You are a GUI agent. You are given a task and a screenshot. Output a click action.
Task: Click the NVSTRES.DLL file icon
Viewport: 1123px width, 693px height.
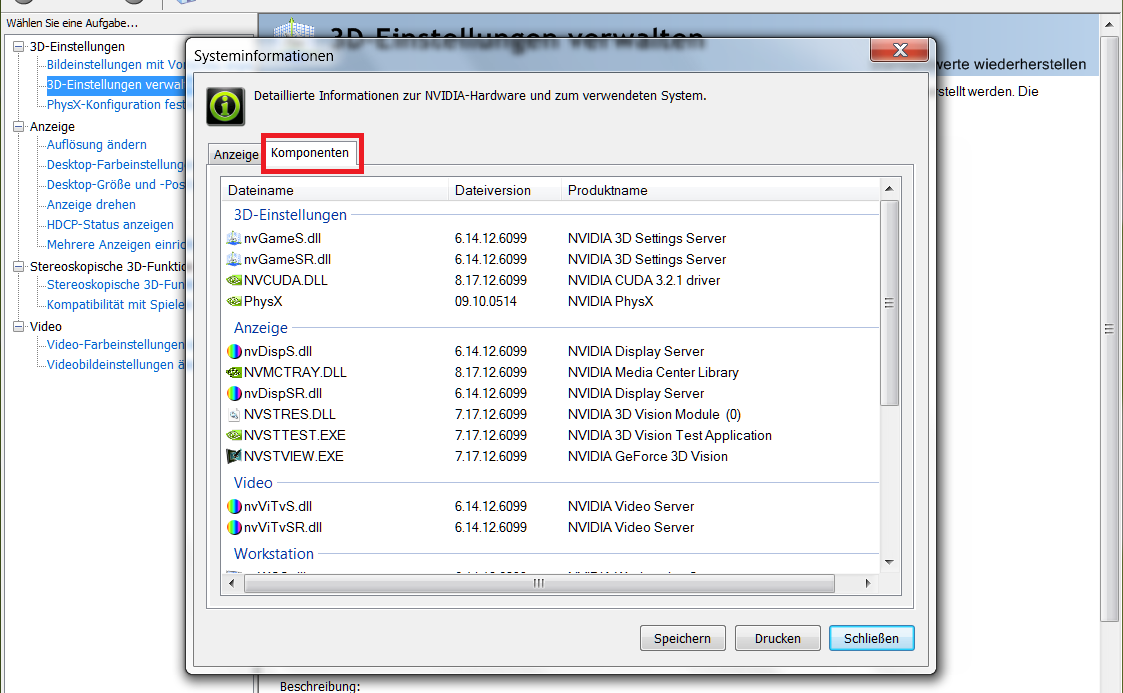tap(233, 415)
